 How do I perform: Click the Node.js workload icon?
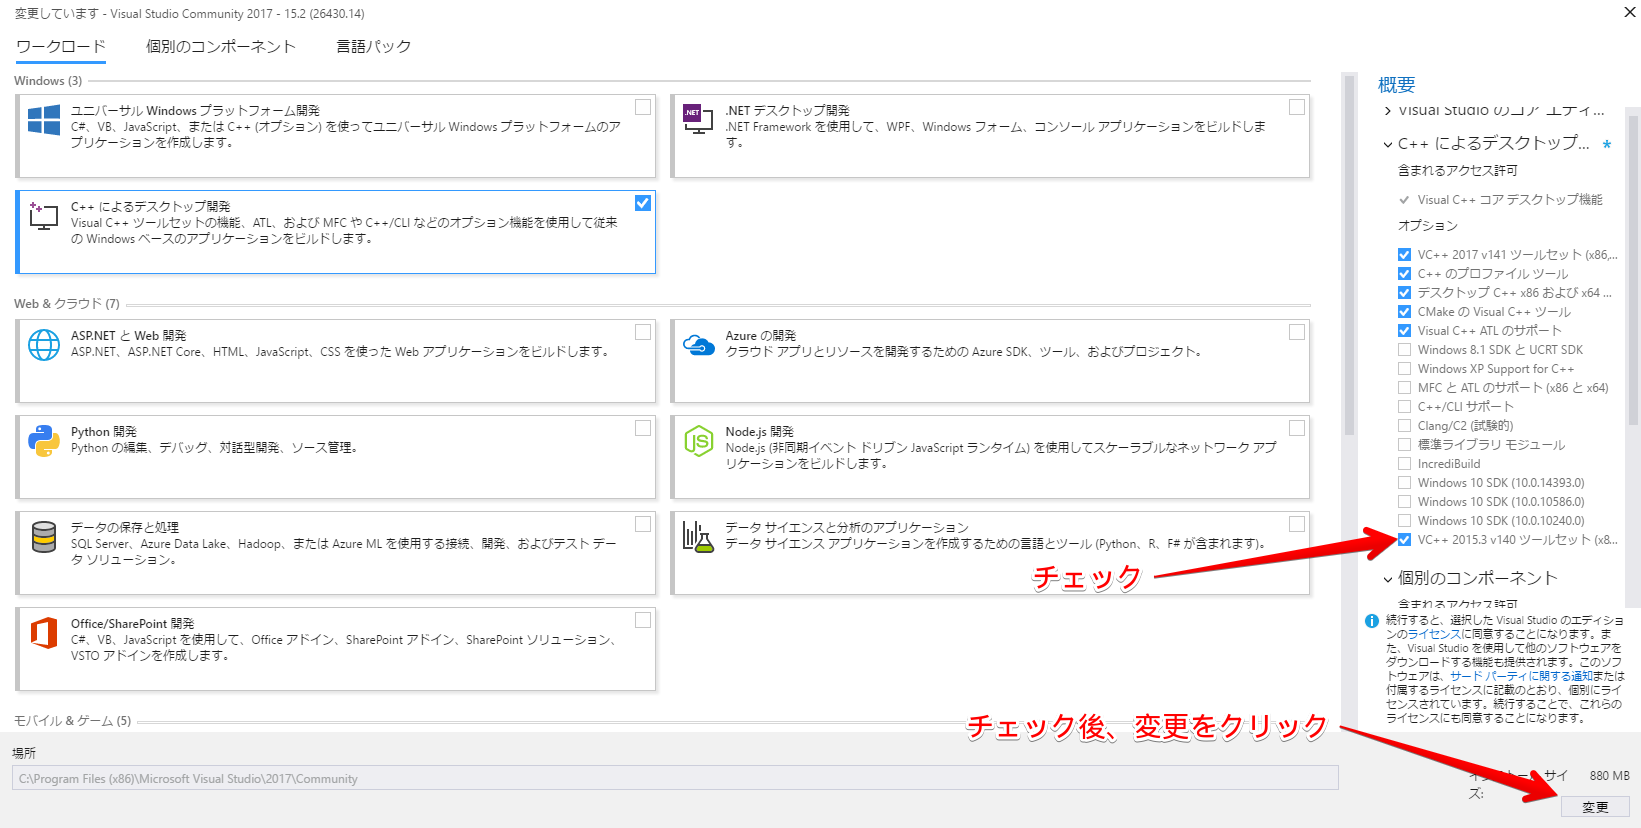(698, 441)
